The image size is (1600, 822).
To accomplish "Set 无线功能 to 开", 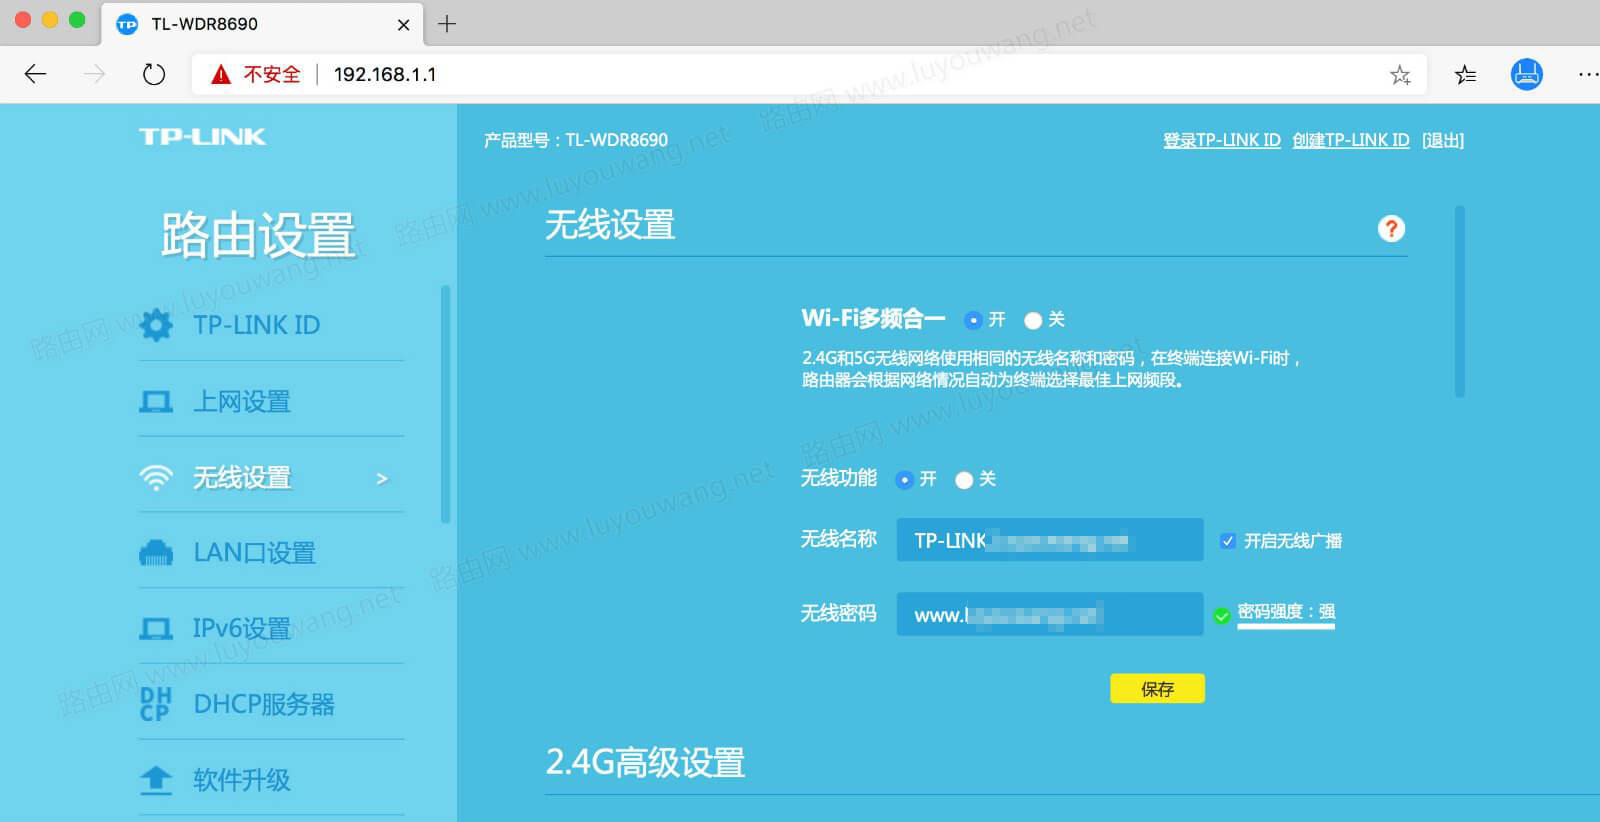I will click(x=904, y=480).
